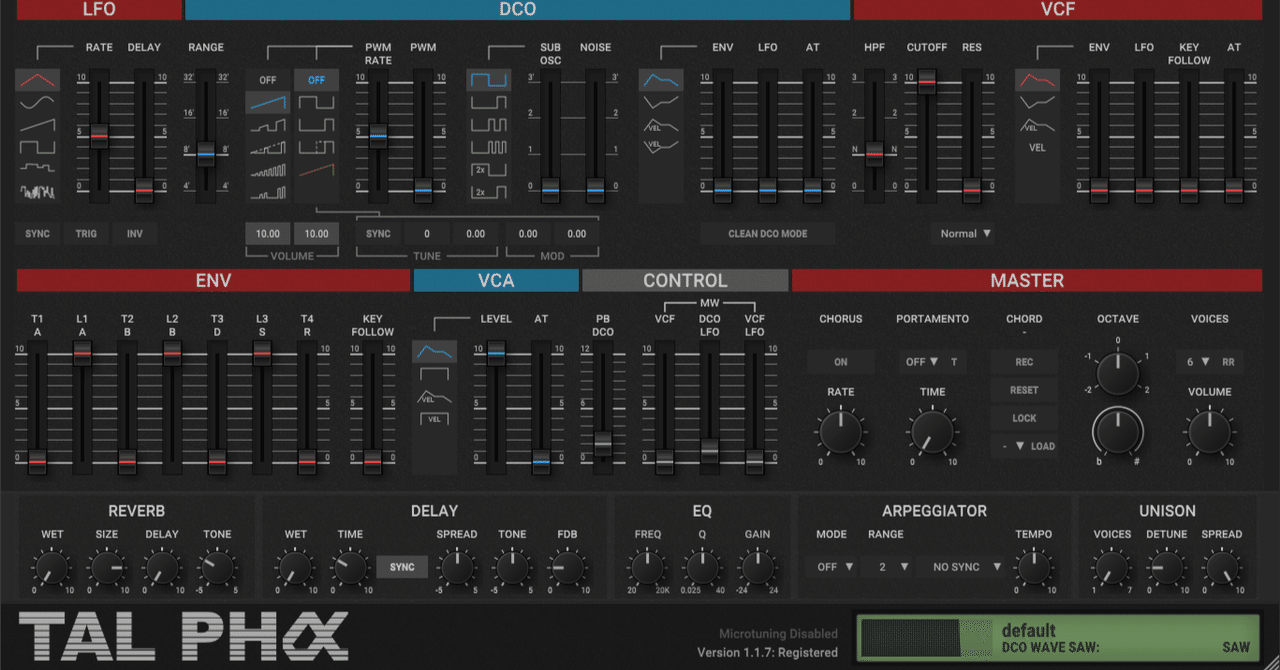Click the LFO RATE slider handle
The height and width of the screenshot is (670, 1280).
coord(99,136)
